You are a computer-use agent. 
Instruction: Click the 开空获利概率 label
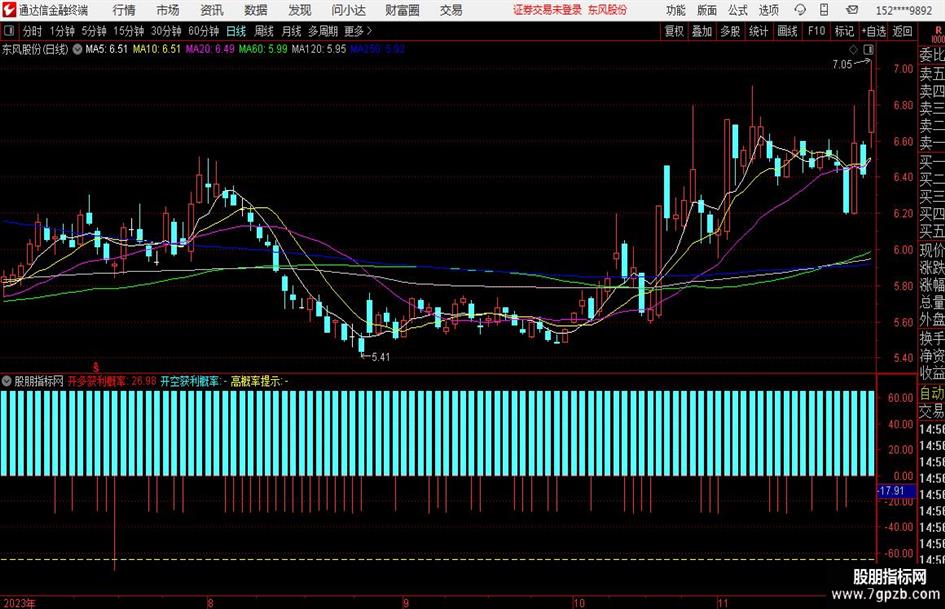click(193, 381)
